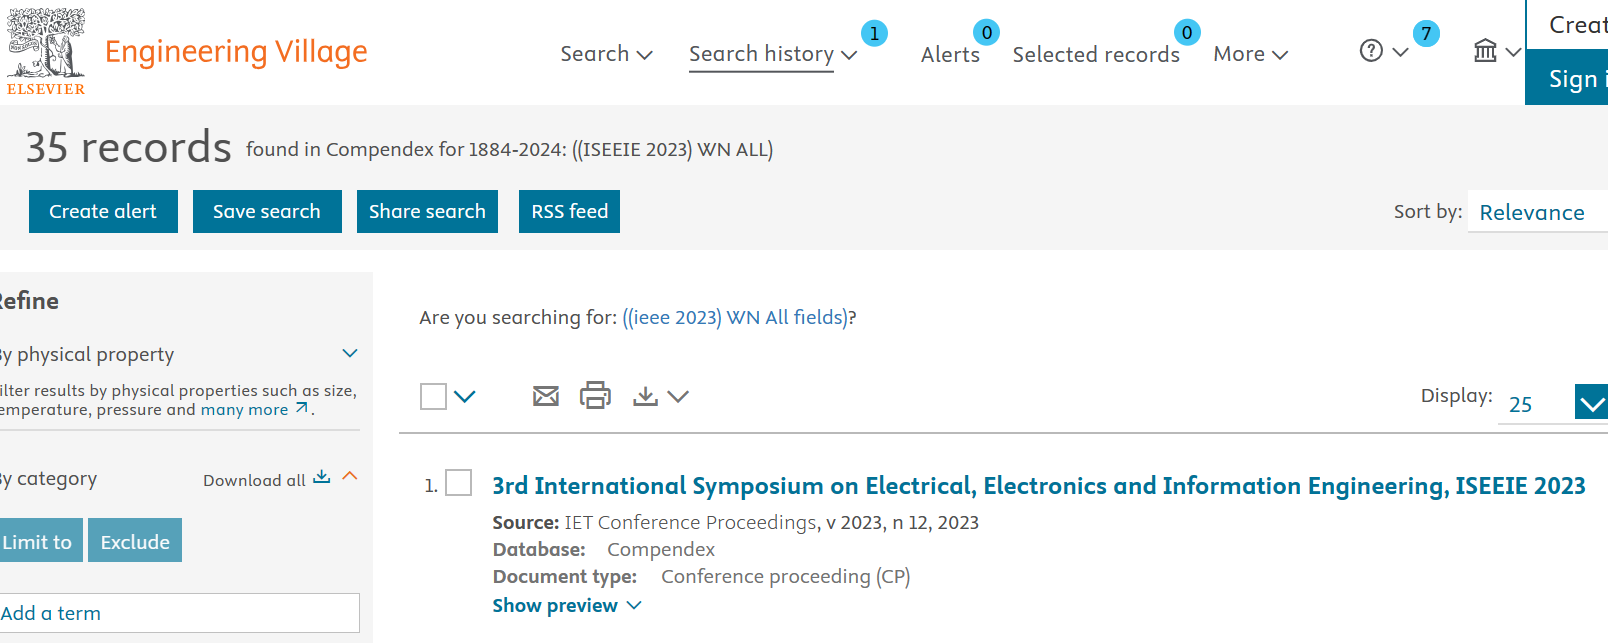This screenshot has width=1608, height=643.
Task: Click the print results printer icon
Action: 595,396
